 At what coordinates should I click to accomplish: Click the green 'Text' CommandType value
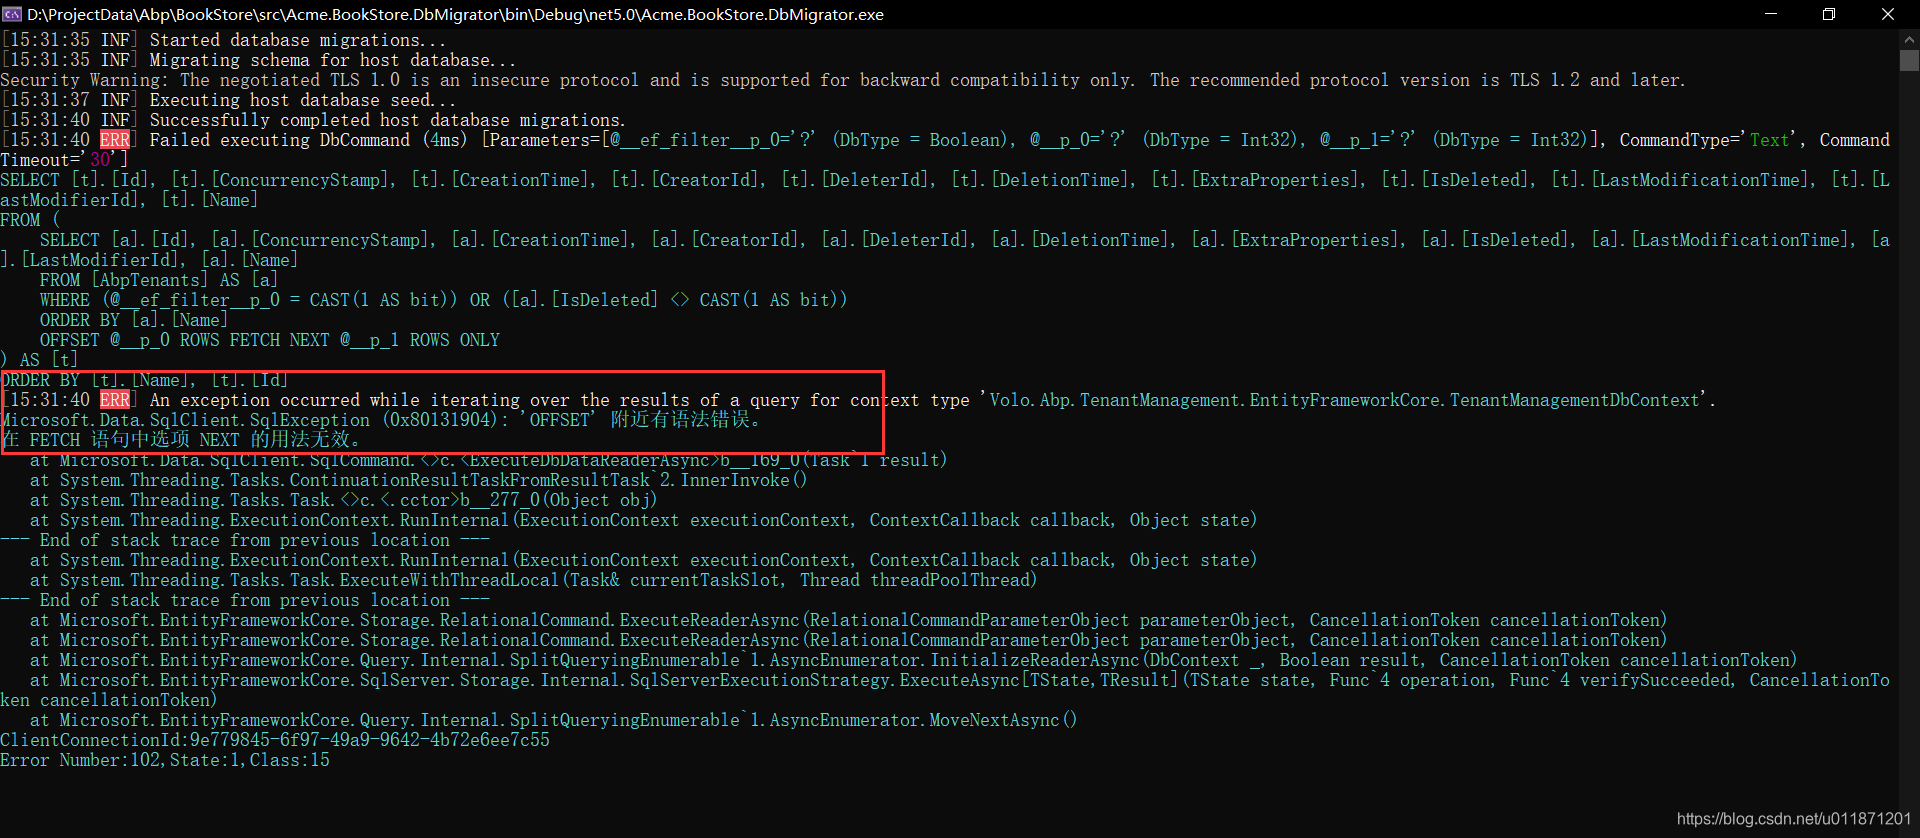[x=1769, y=140]
